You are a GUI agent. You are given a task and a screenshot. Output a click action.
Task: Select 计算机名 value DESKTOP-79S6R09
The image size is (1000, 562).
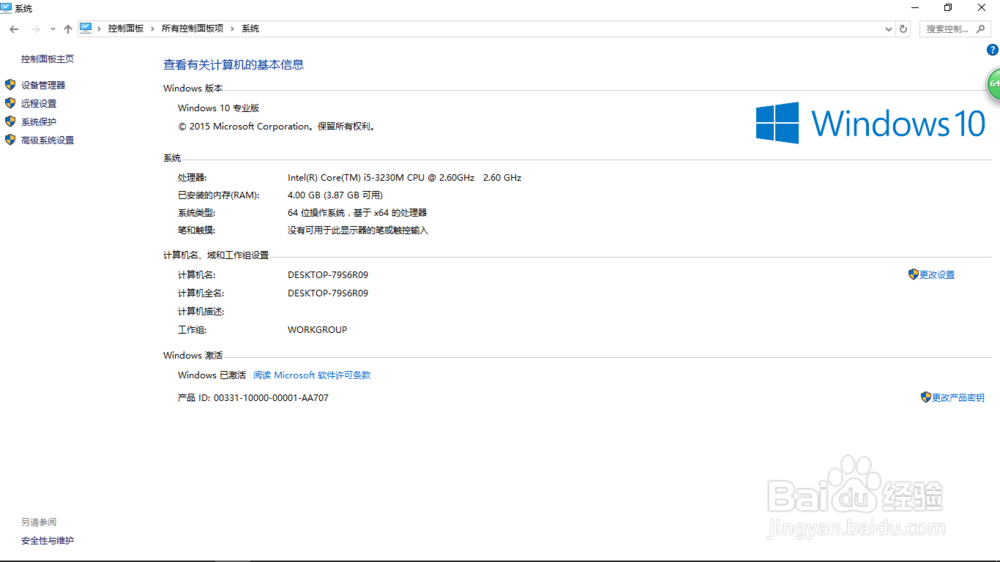click(x=328, y=275)
